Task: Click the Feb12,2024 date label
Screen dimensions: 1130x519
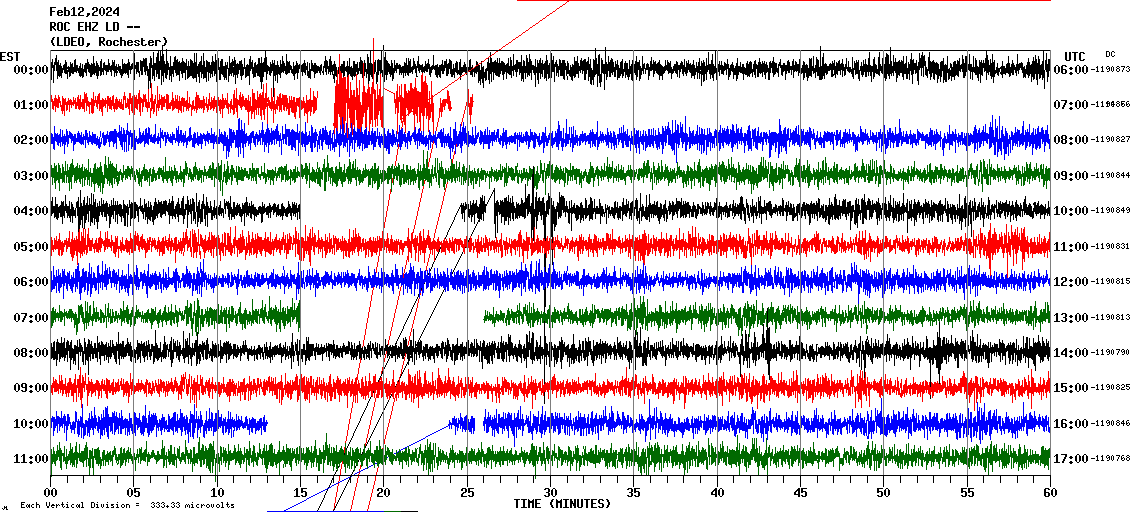Action: coord(83,12)
